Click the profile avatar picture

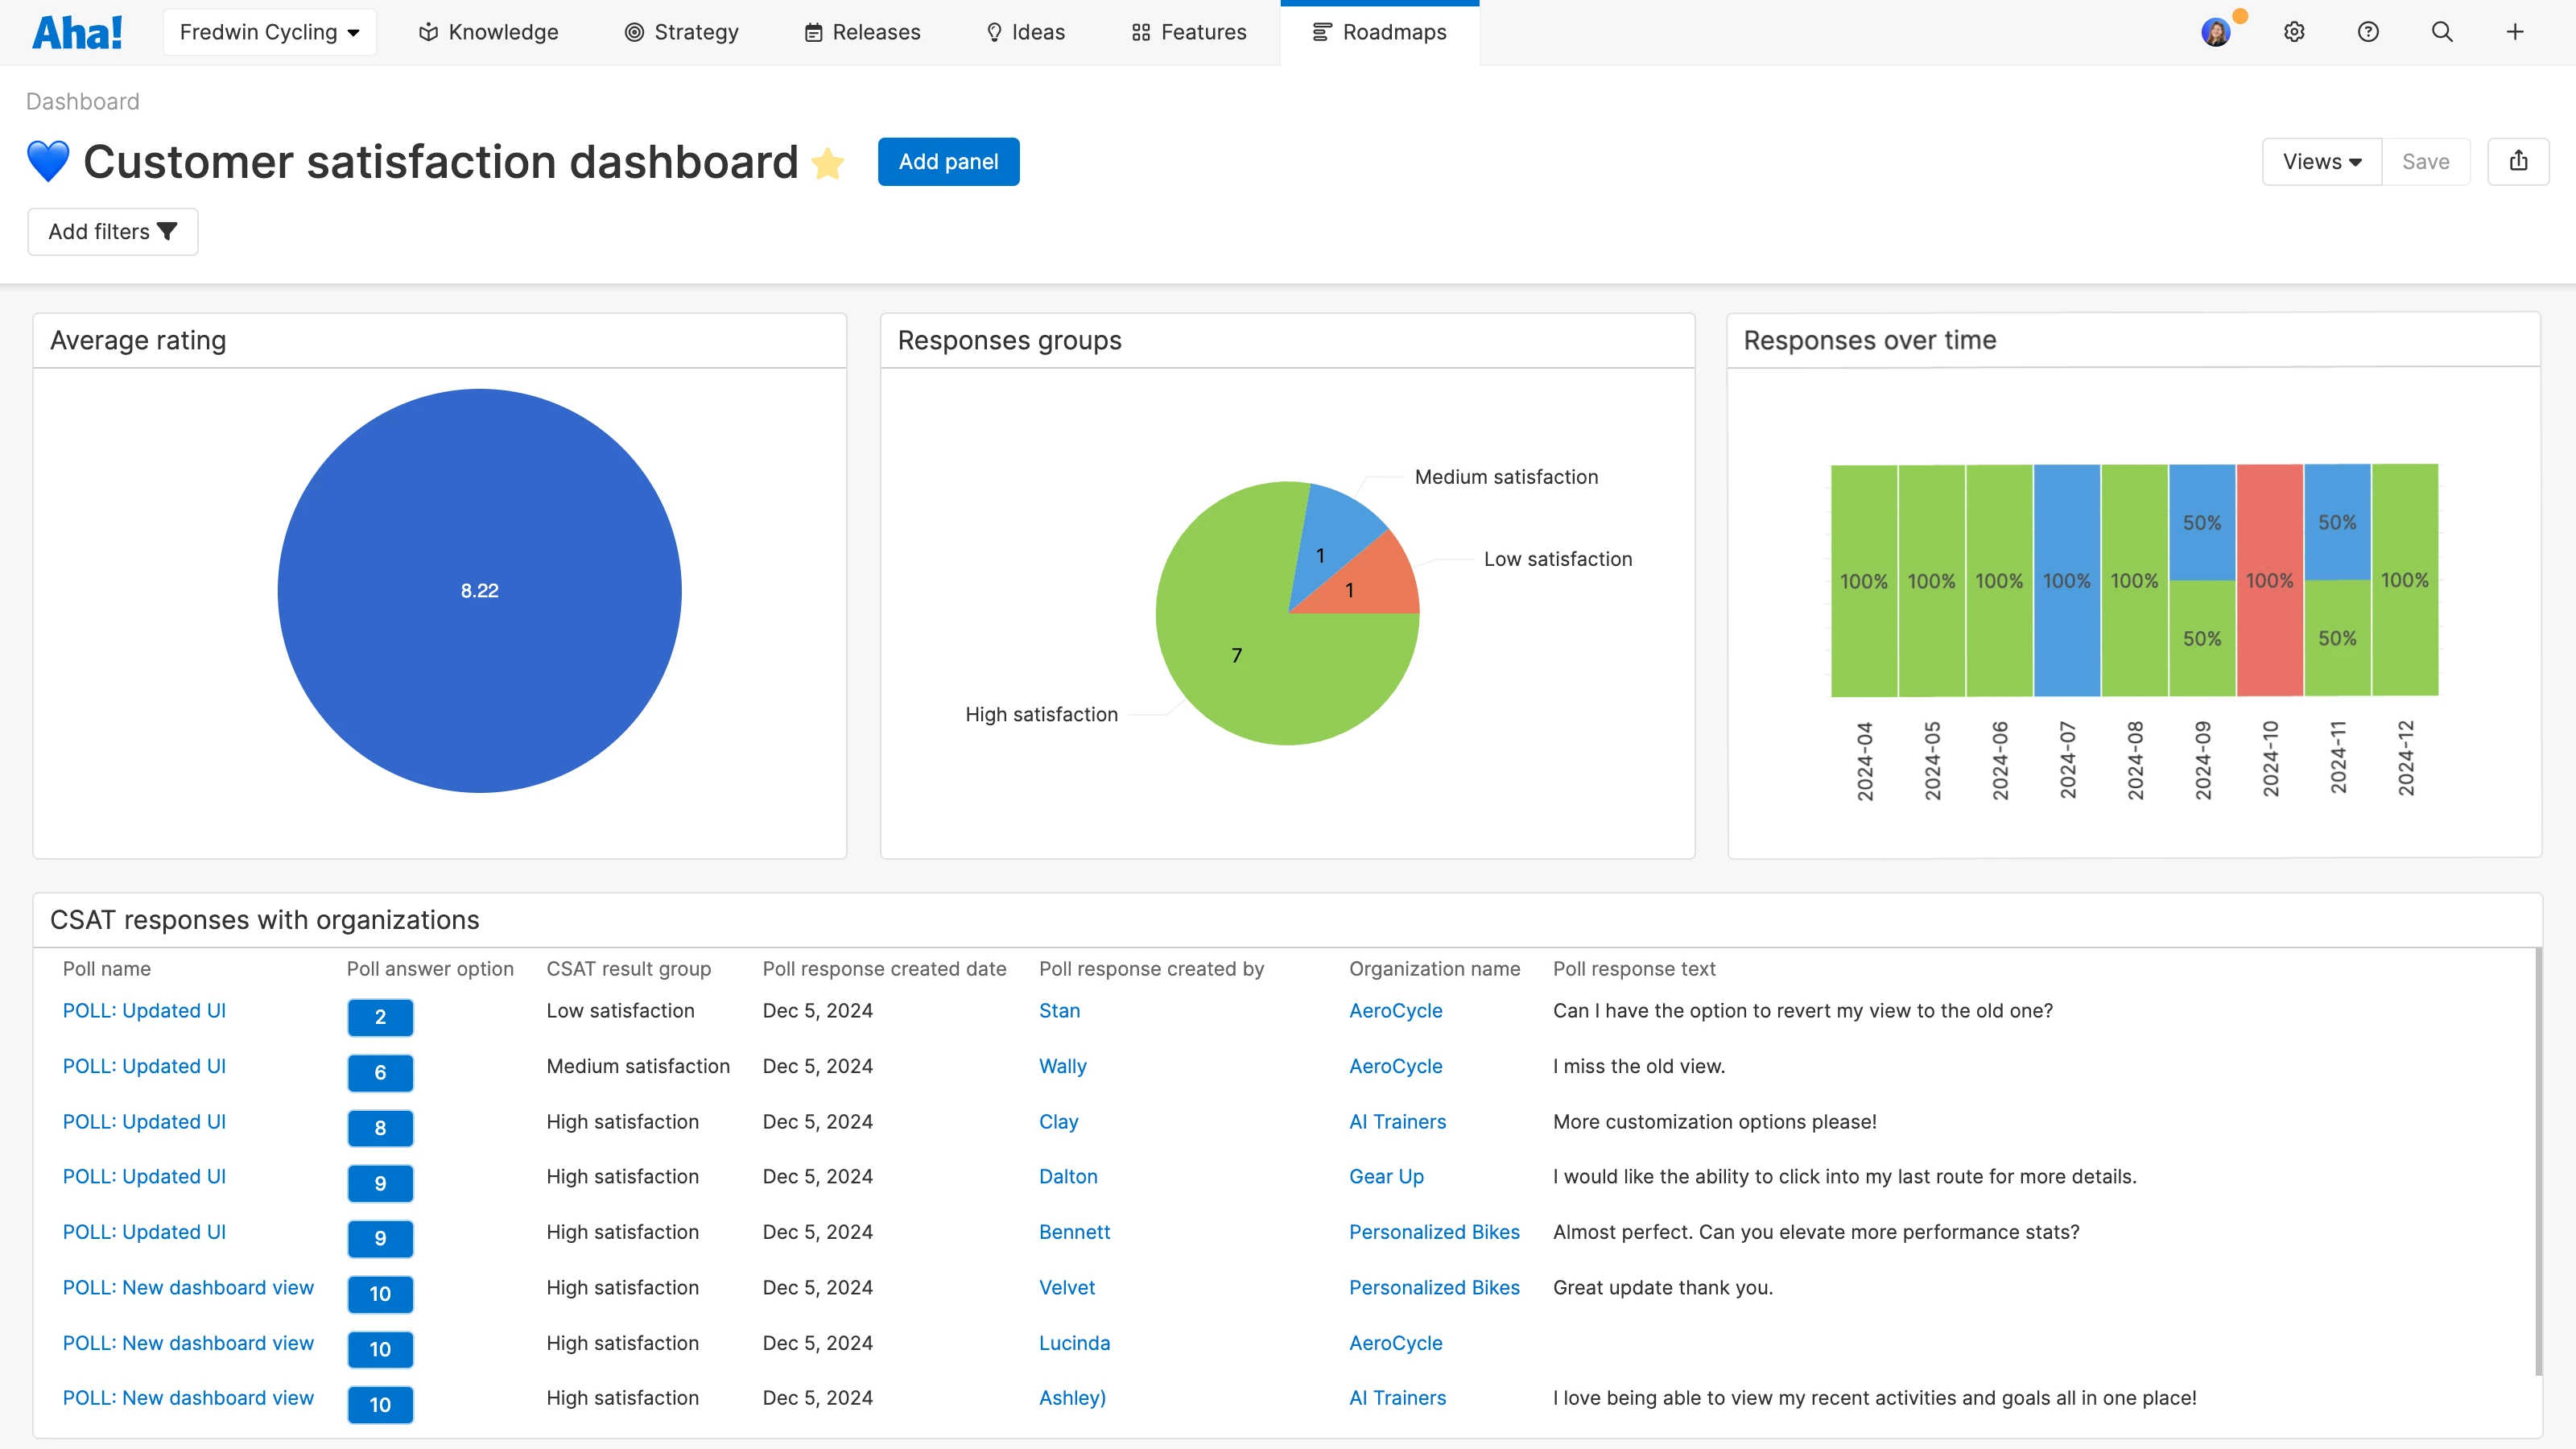click(x=2216, y=31)
